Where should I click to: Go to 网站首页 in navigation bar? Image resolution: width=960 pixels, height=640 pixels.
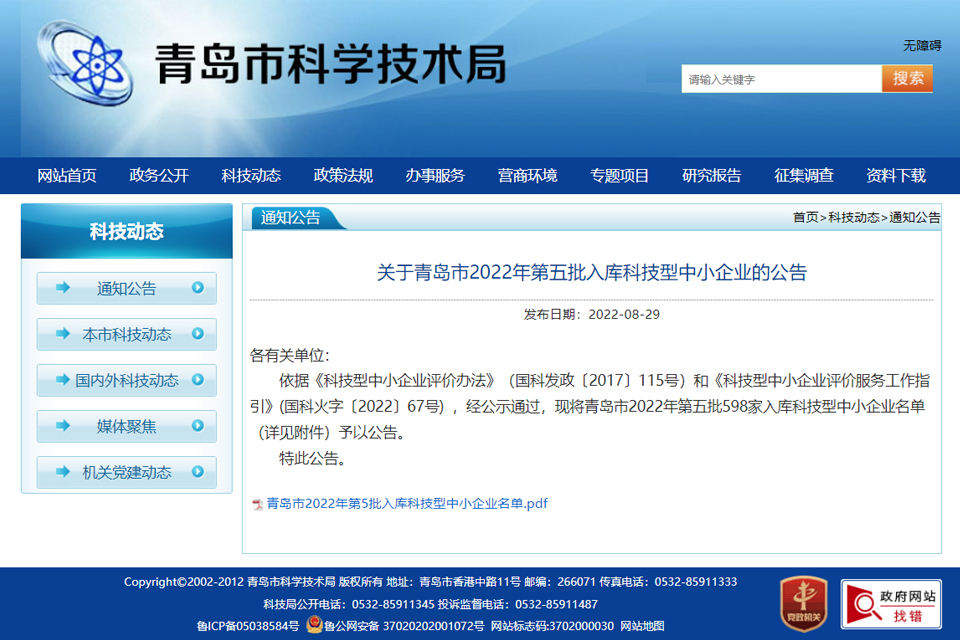pyautogui.click(x=67, y=176)
